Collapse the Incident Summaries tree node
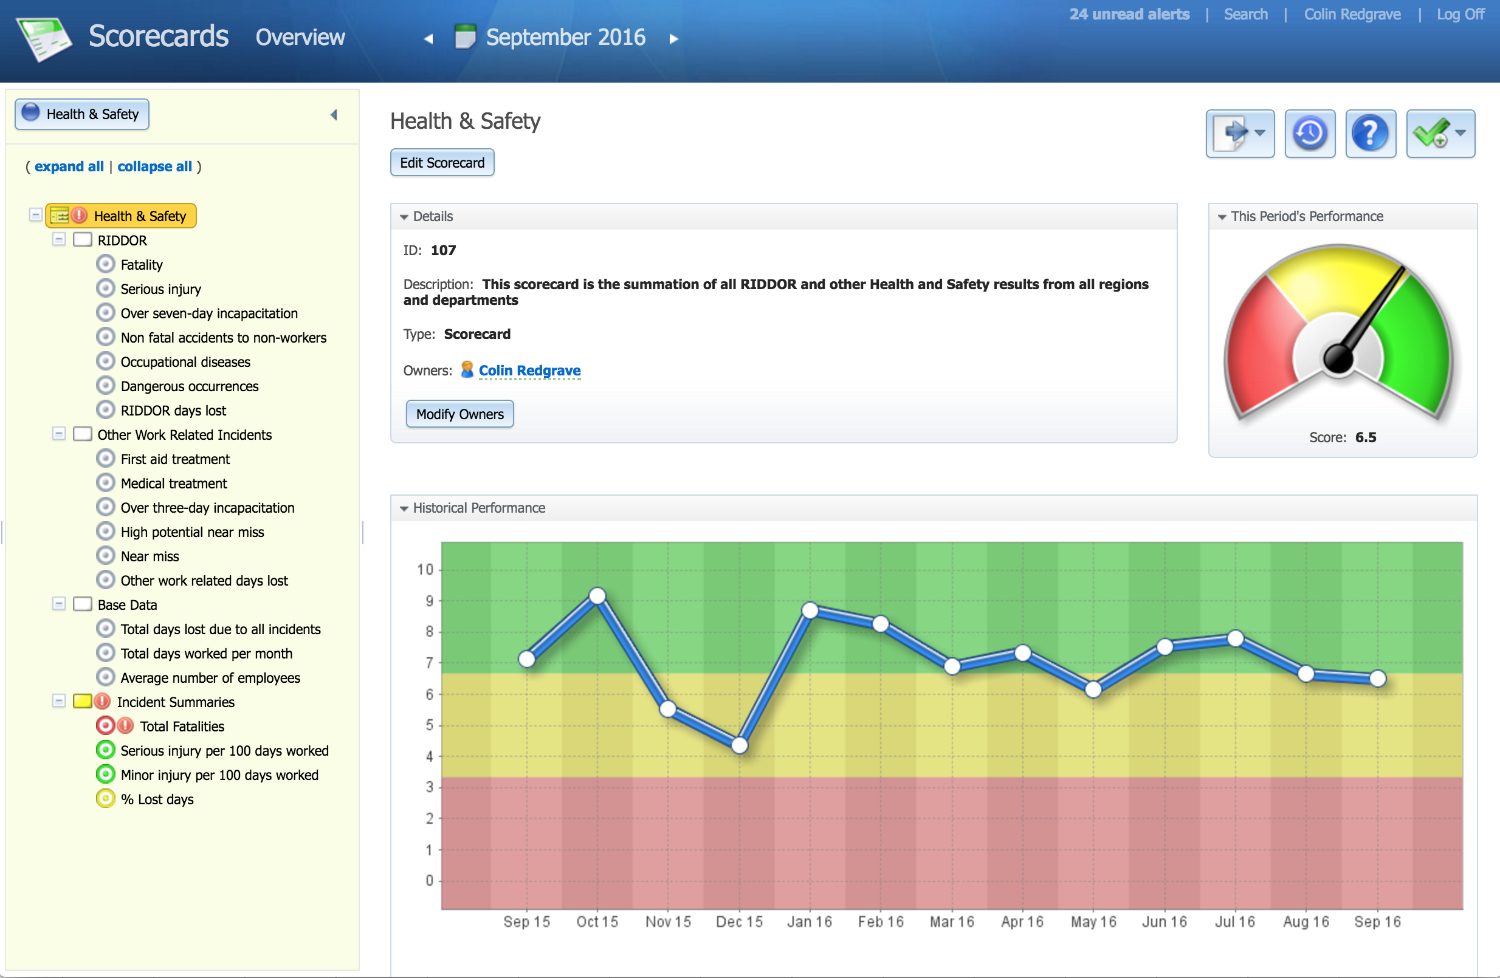The width and height of the screenshot is (1500, 978). 59,701
